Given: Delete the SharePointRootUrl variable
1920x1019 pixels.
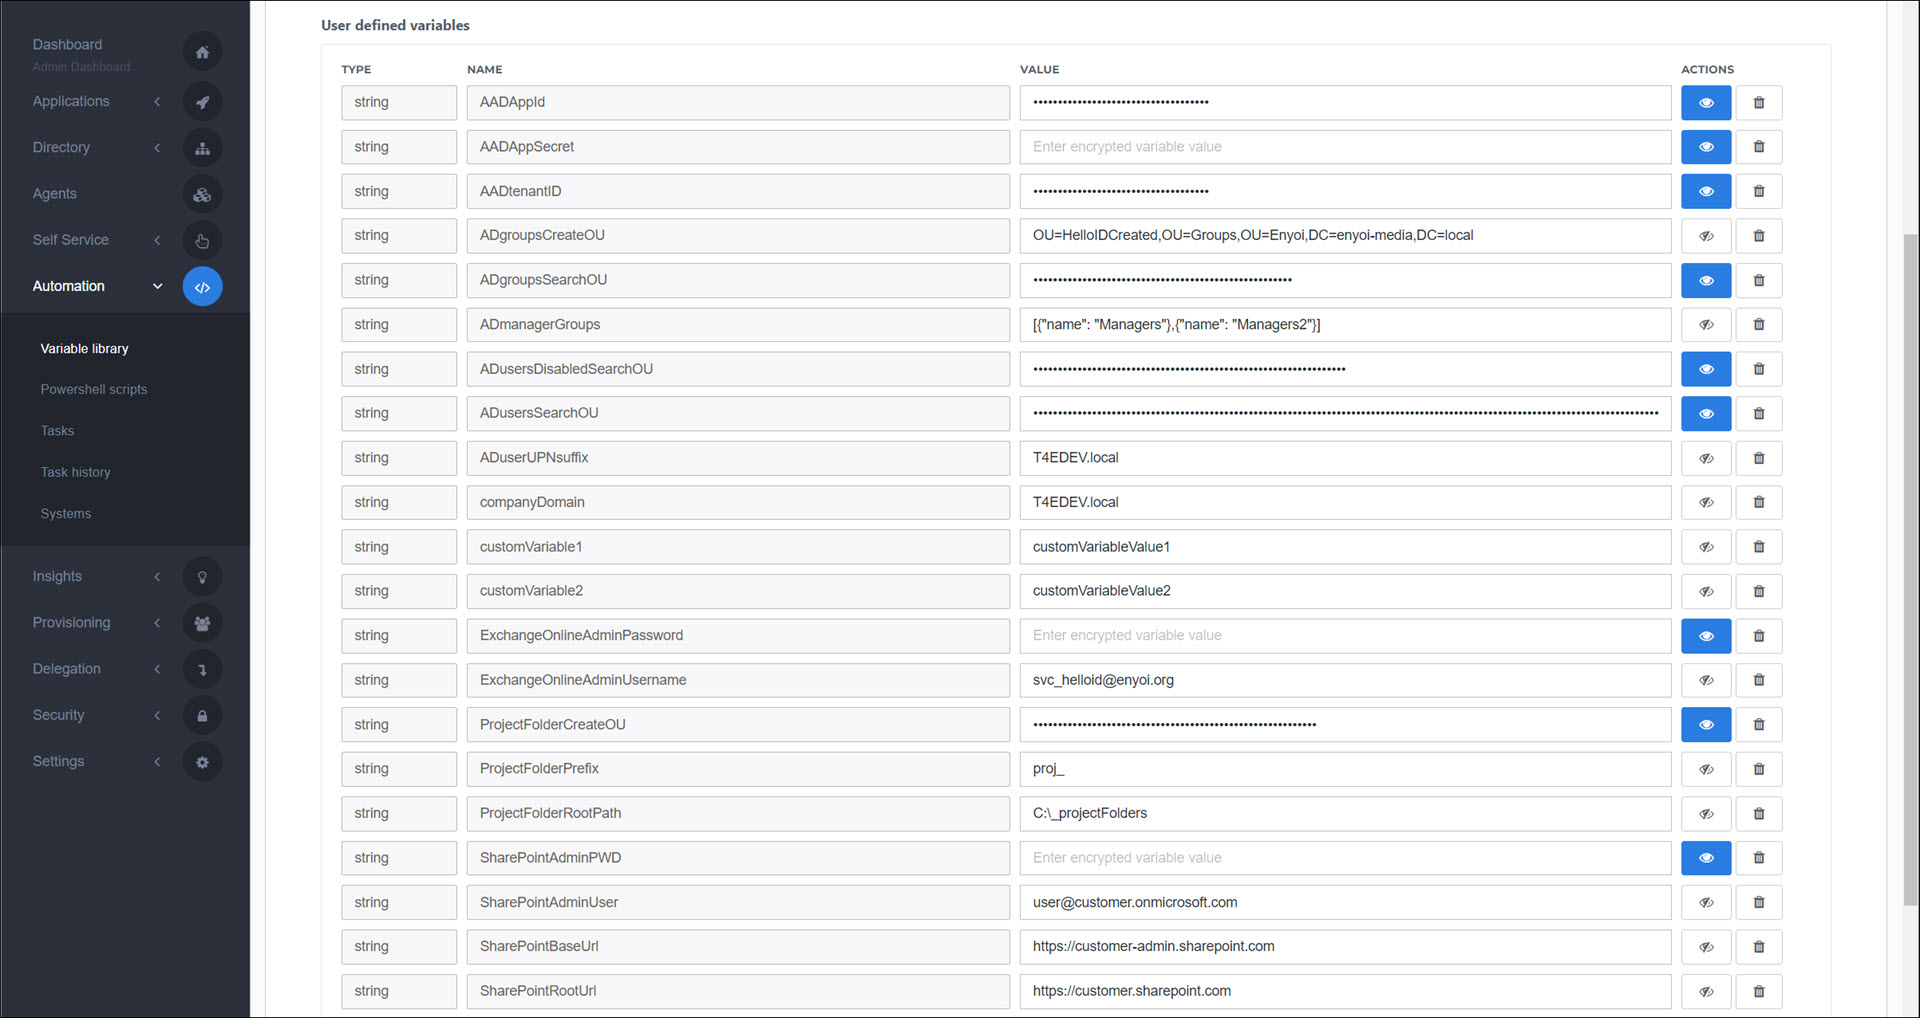Looking at the screenshot, I should point(1759,991).
